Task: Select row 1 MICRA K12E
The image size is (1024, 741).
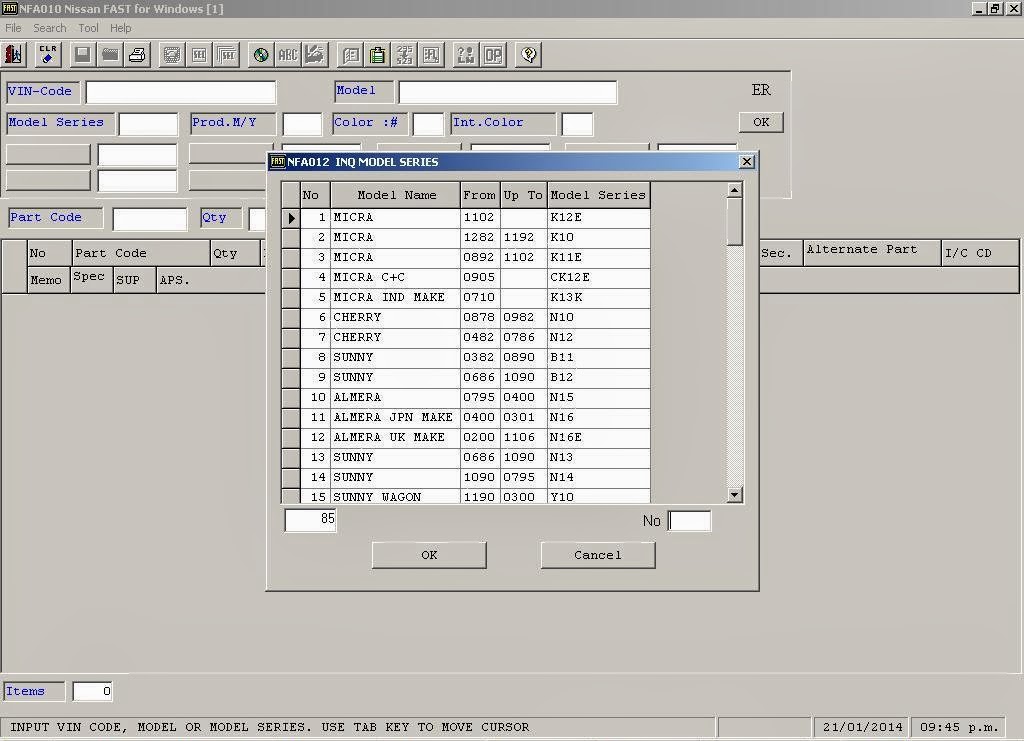Action: point(475,217)
